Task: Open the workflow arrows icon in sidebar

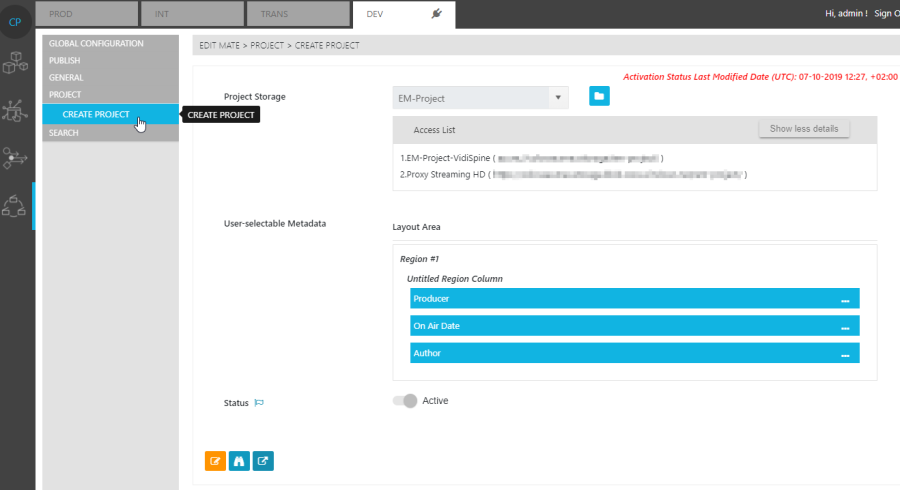Action: pyautogui.click(x=15, y=158)
